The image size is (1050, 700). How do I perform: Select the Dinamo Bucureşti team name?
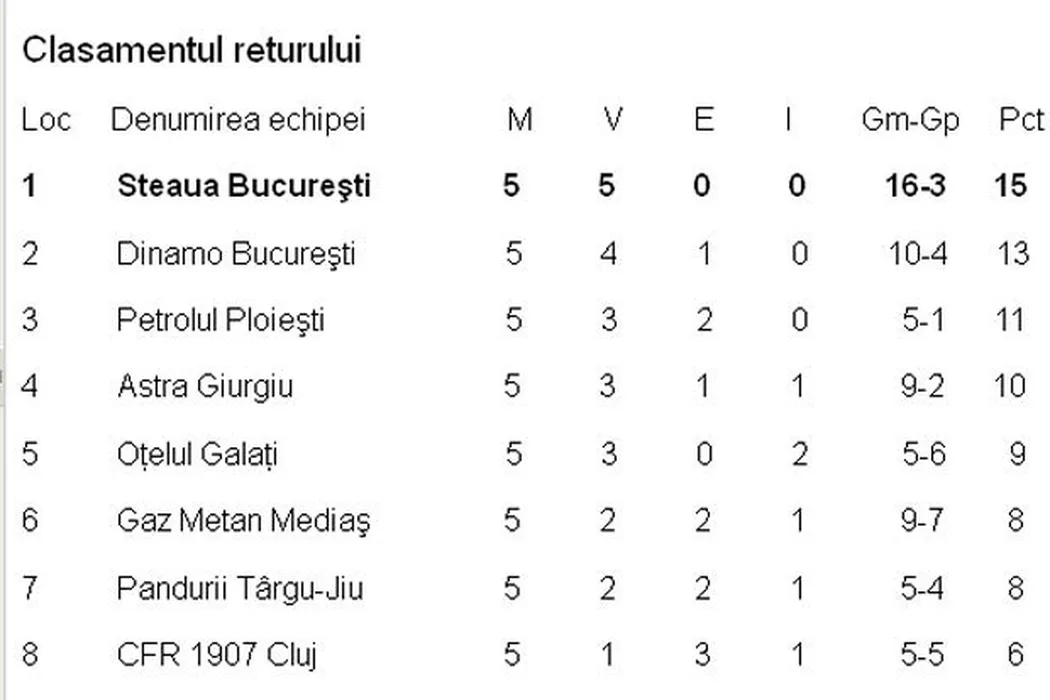(x=236, y=253)
